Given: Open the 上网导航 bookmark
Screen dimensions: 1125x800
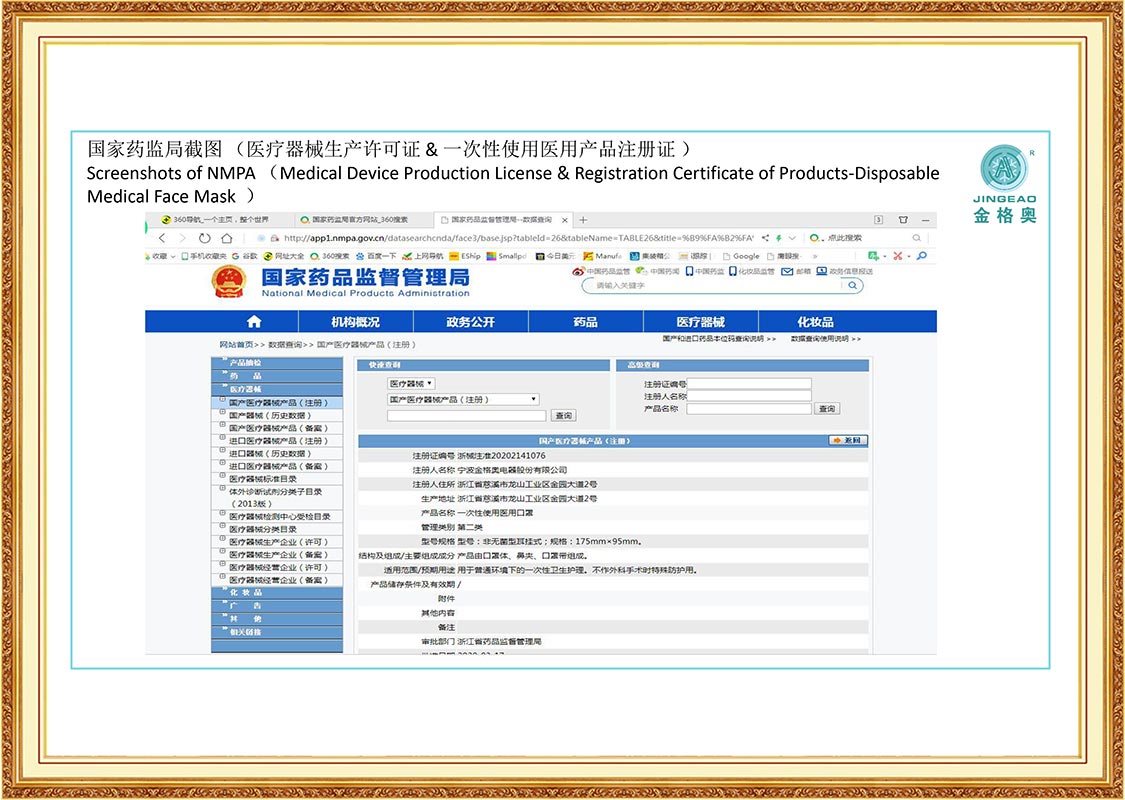Looking at the screenshot, I should pos(423,256).
